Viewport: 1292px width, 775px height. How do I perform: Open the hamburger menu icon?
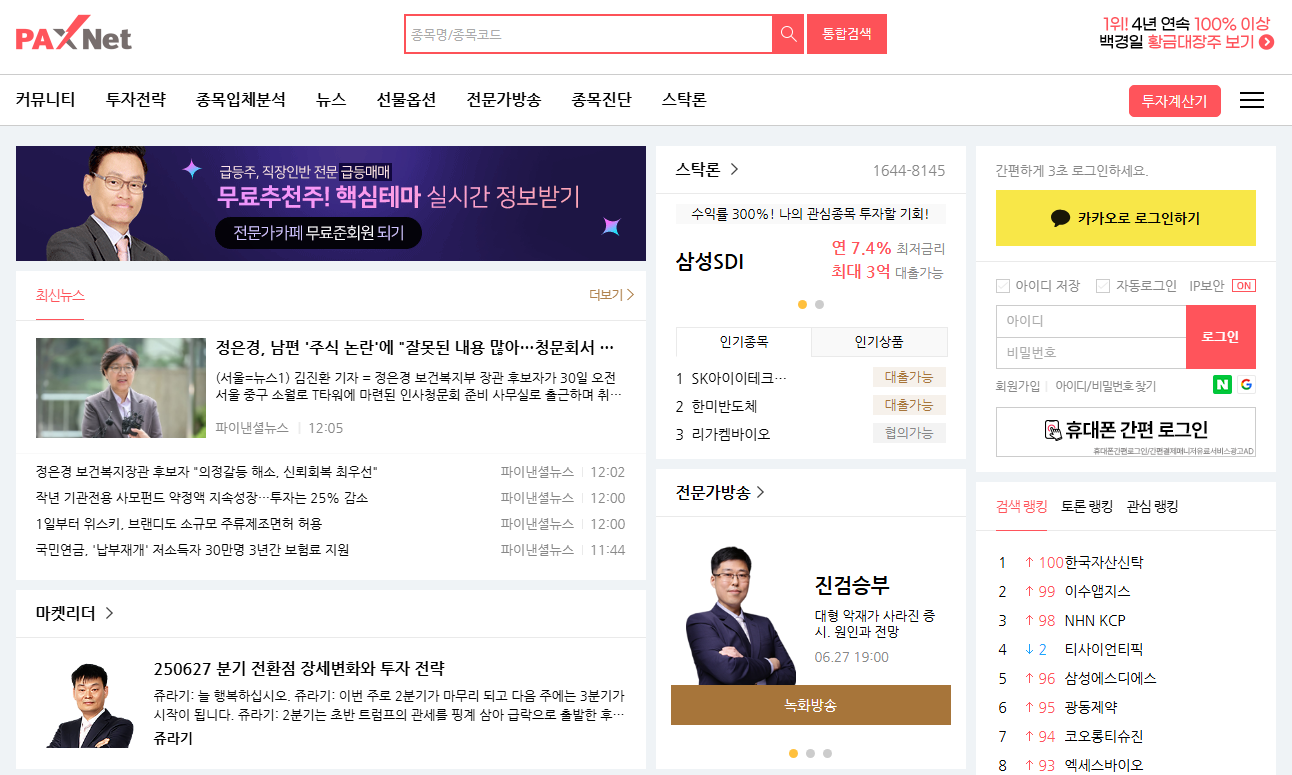1251,100
